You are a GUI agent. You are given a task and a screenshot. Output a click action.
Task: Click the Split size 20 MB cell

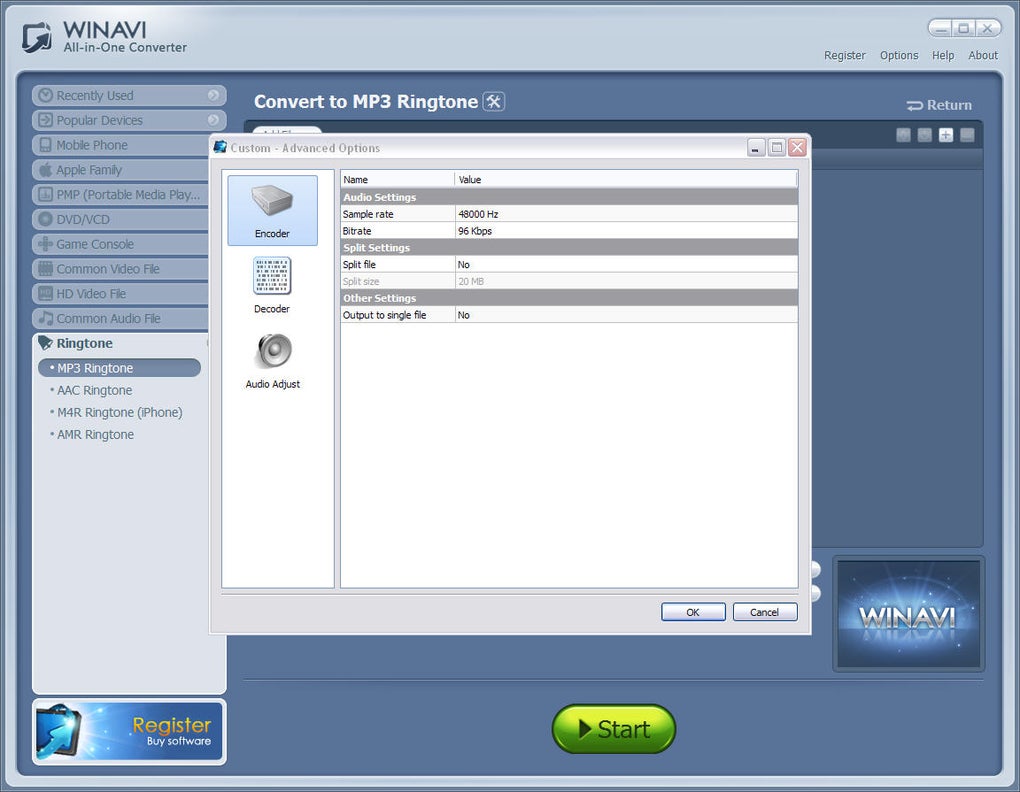[x=626, y=282]
